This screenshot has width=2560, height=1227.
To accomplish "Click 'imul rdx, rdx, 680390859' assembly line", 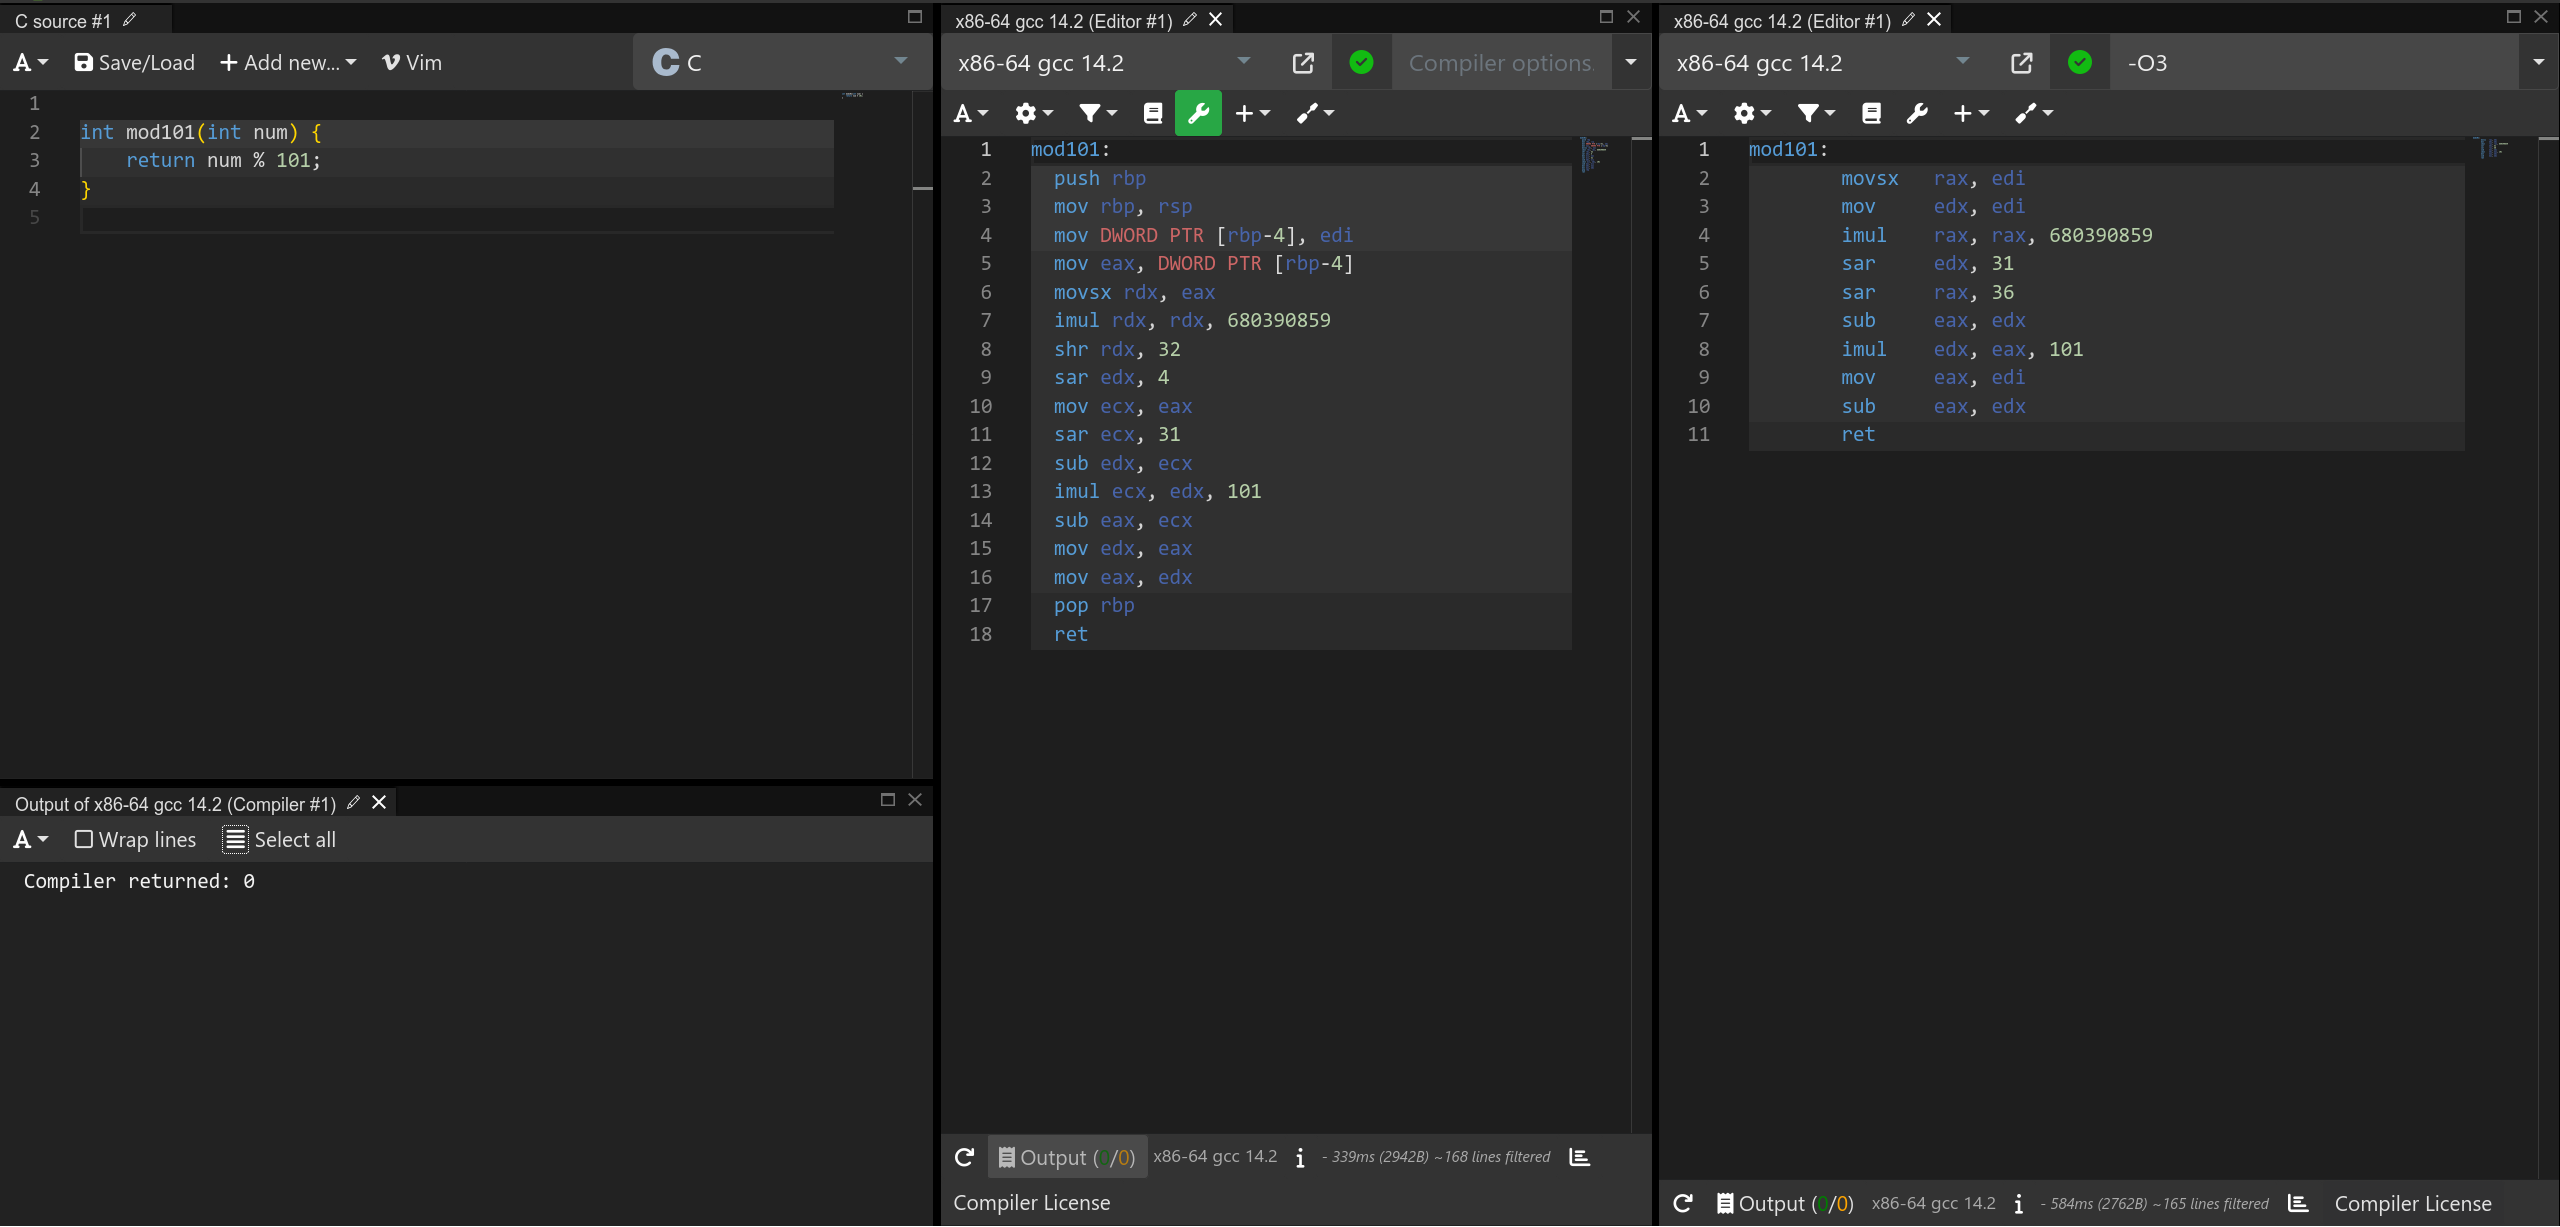I will [1191, 321].
